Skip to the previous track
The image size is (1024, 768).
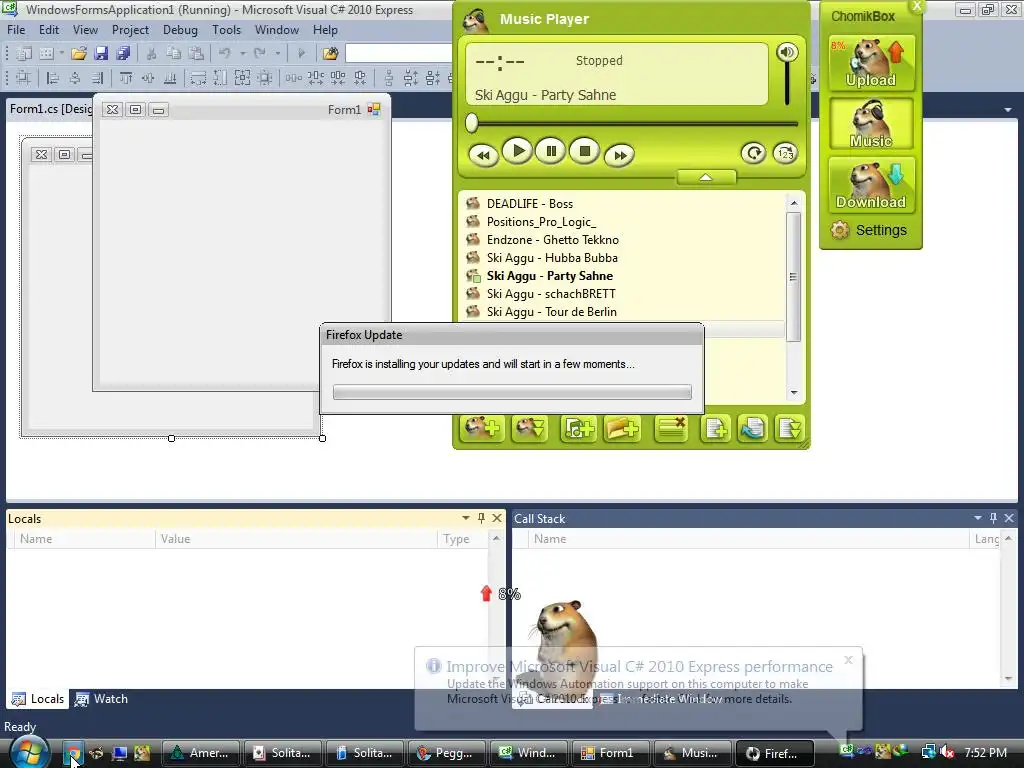(x=483, y=155)
